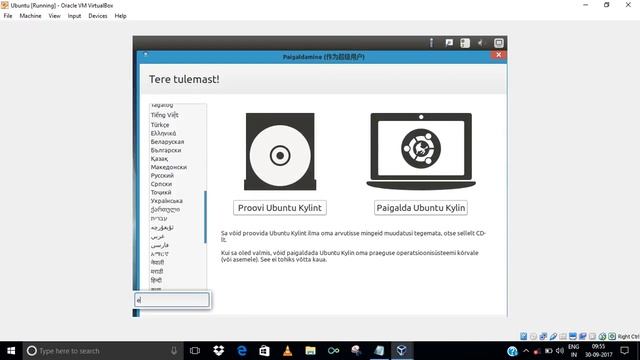
Task: Select Беларуская in the language list
Action: coord(167,142)
